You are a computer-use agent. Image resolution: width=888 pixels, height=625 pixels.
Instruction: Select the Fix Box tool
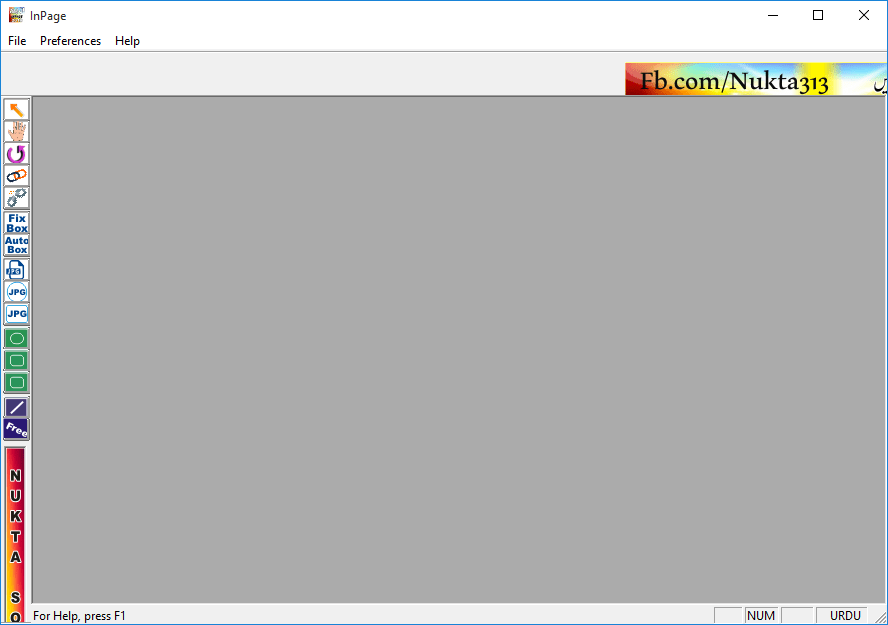(17, 222)
